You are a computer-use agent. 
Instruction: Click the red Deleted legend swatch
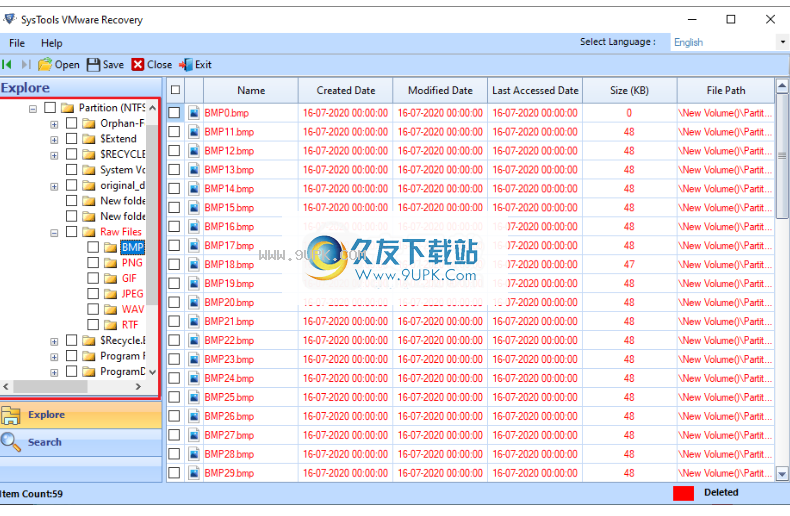click(x=683, y=493)
